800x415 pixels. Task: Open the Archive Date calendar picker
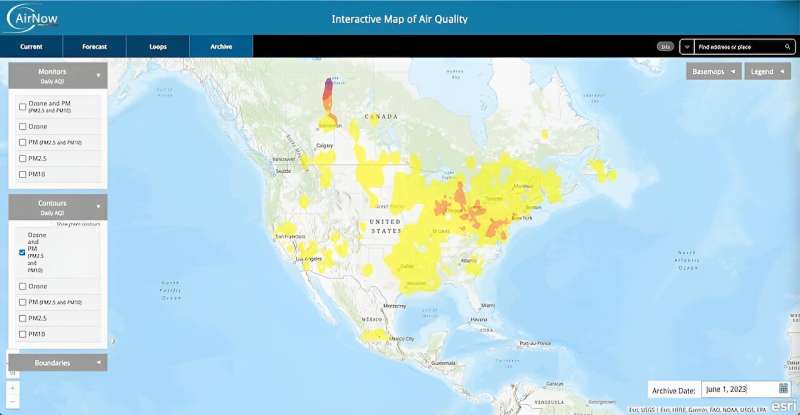pos(783,388)
